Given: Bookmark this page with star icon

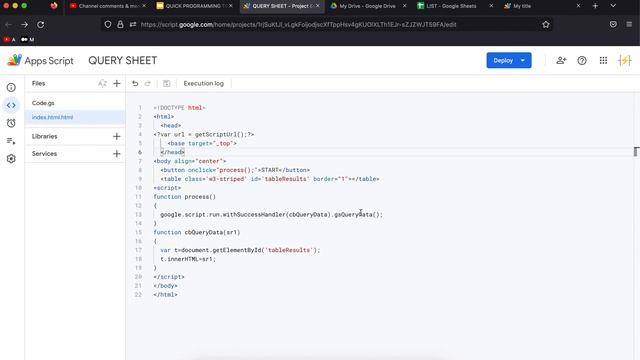Looking at the screenshot, I should (x=546, y=24).
